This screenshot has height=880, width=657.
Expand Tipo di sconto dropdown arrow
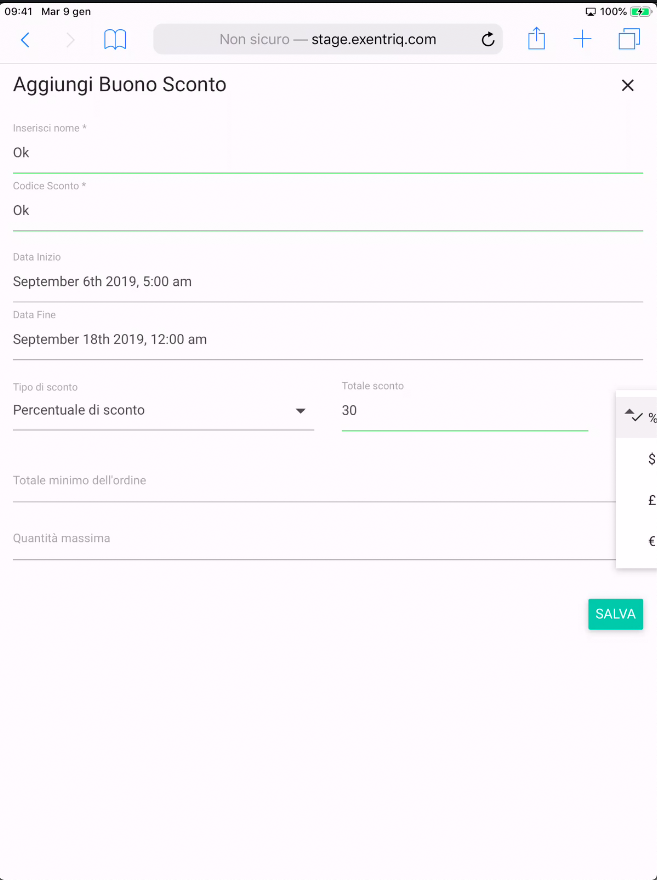click(300, 411)
